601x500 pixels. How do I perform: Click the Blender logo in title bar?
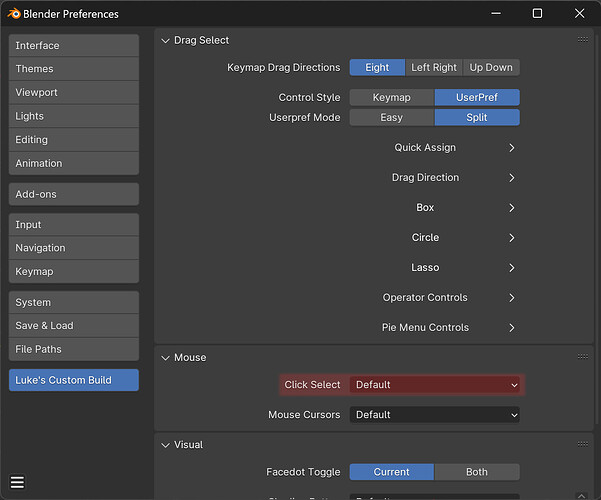tap(14, 14)
